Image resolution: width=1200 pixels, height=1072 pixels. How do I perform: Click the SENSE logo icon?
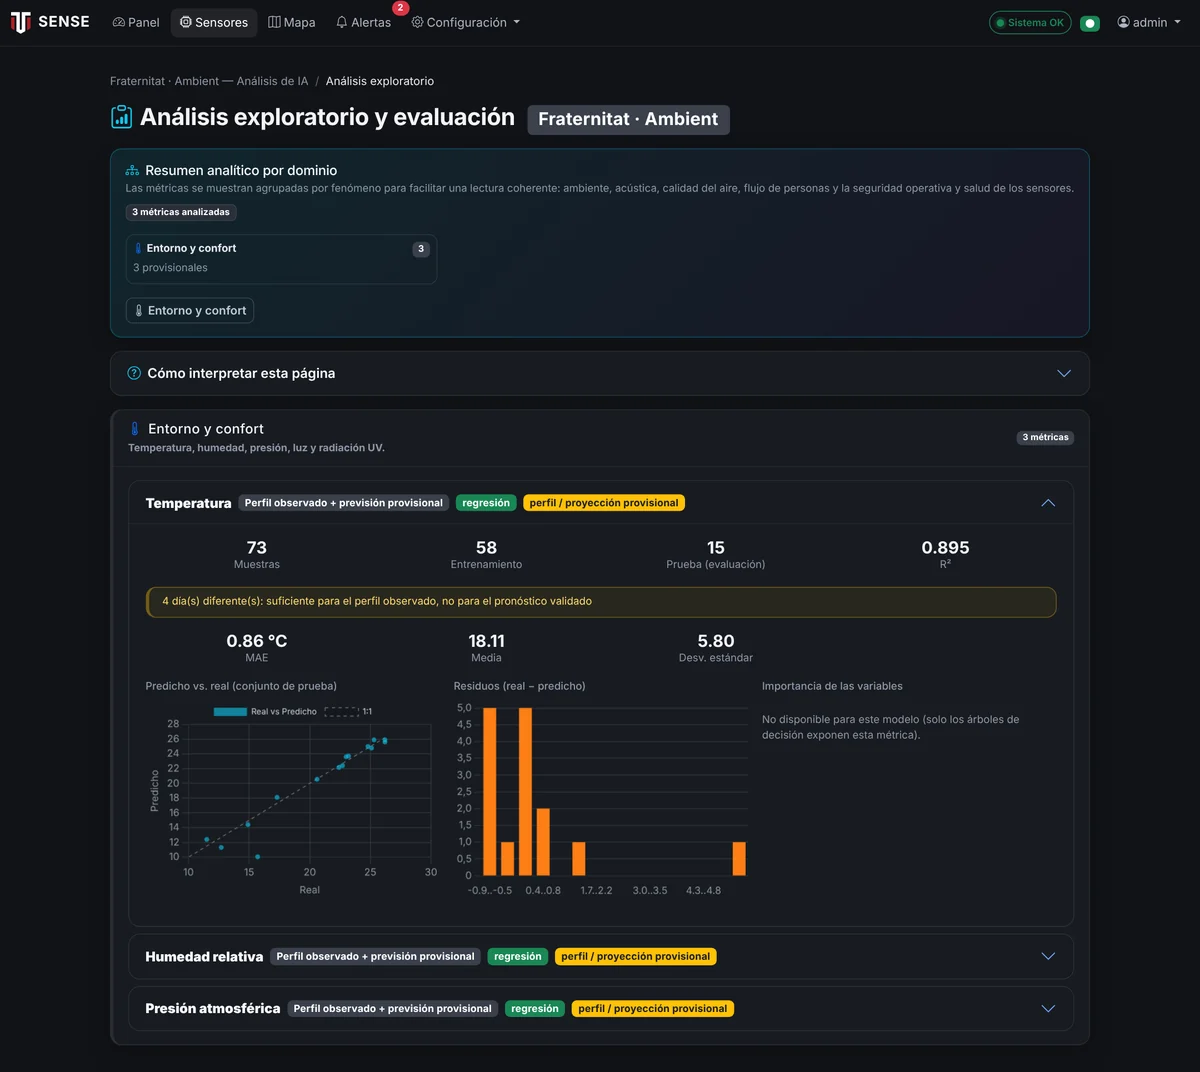click(20, 22)
